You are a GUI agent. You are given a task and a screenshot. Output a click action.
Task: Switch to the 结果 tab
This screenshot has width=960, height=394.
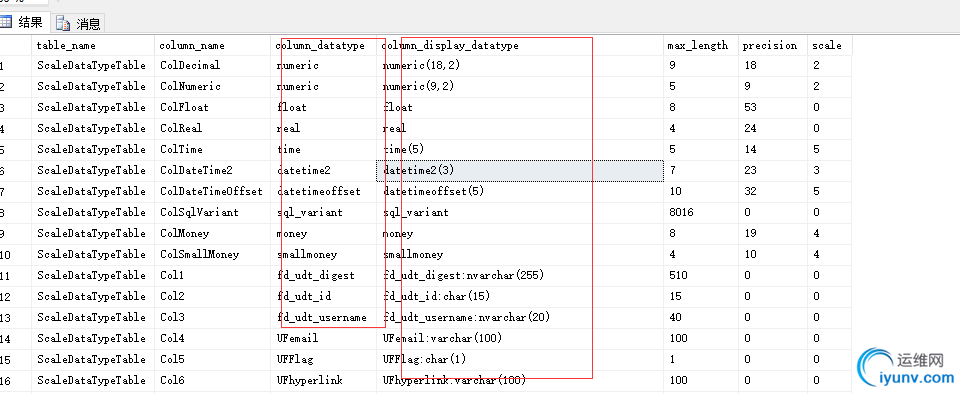23,23
